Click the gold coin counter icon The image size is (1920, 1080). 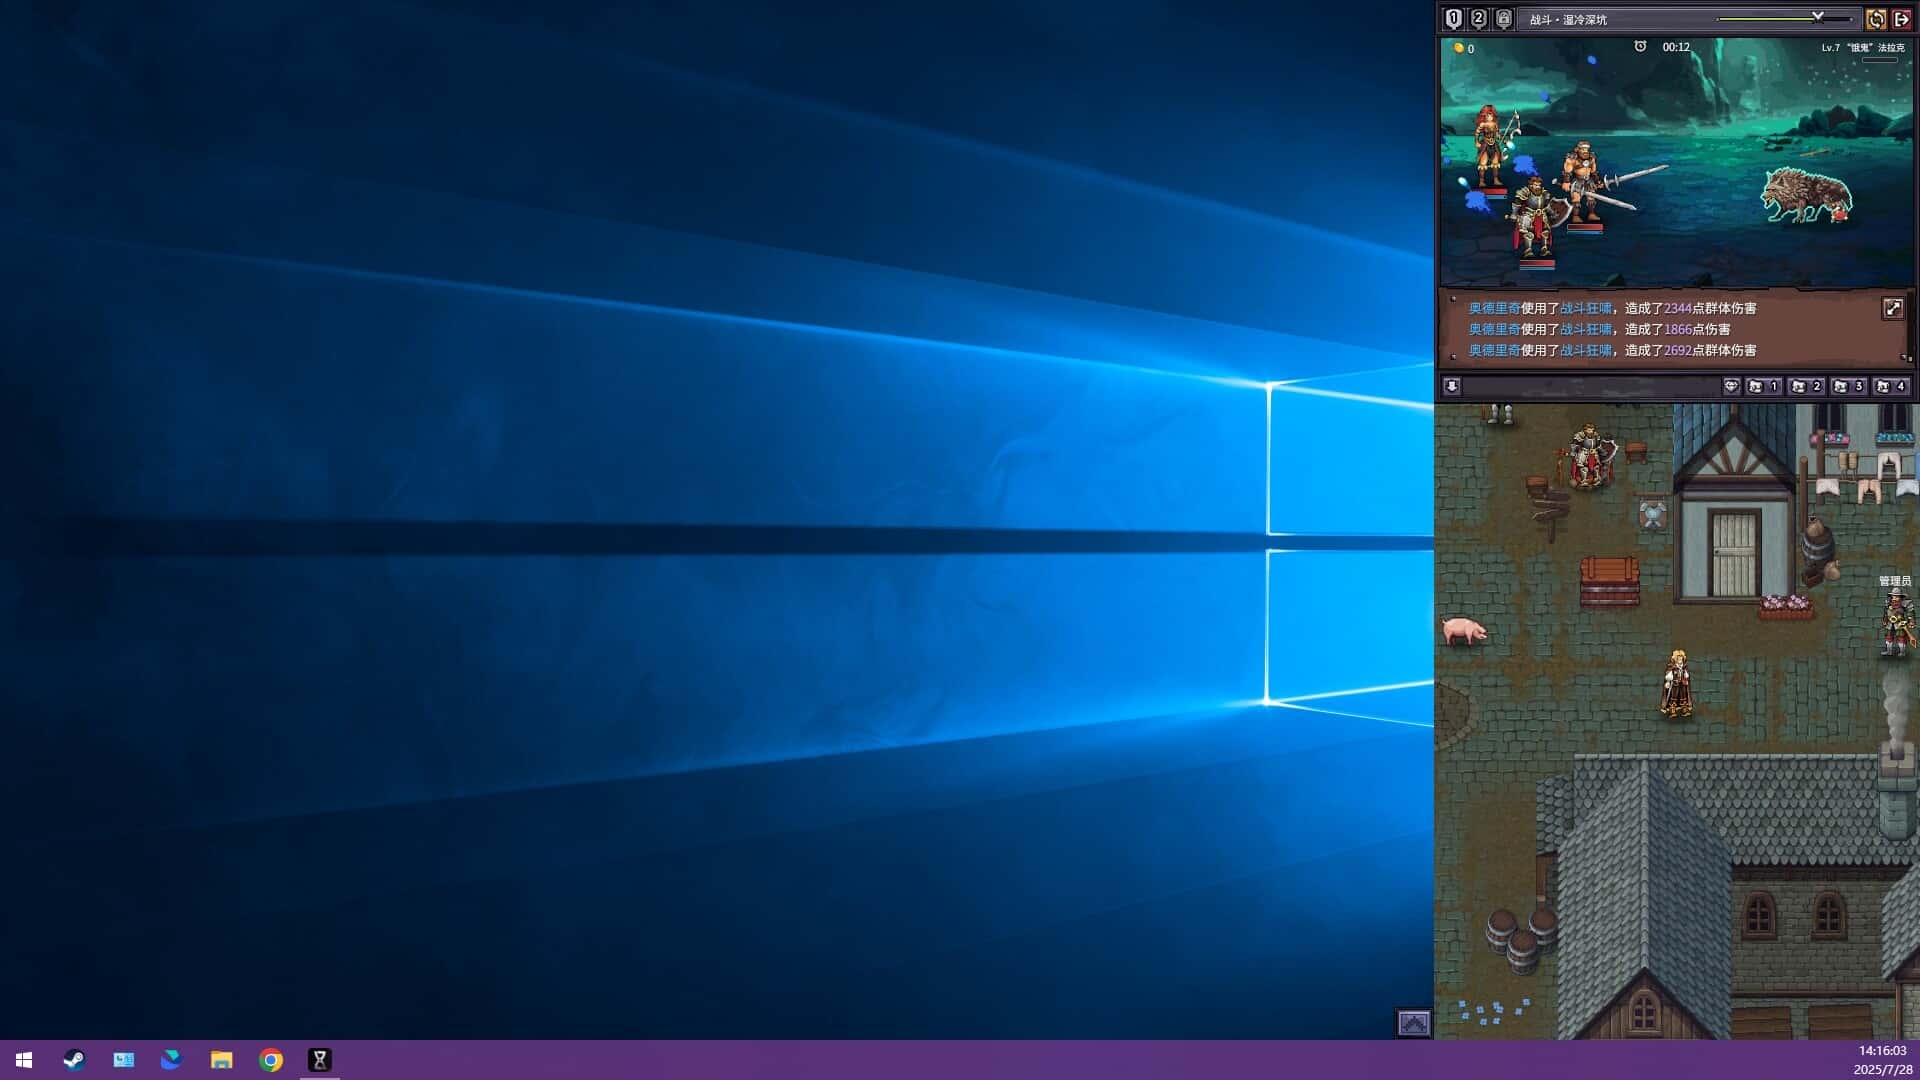coord(1458,48)
